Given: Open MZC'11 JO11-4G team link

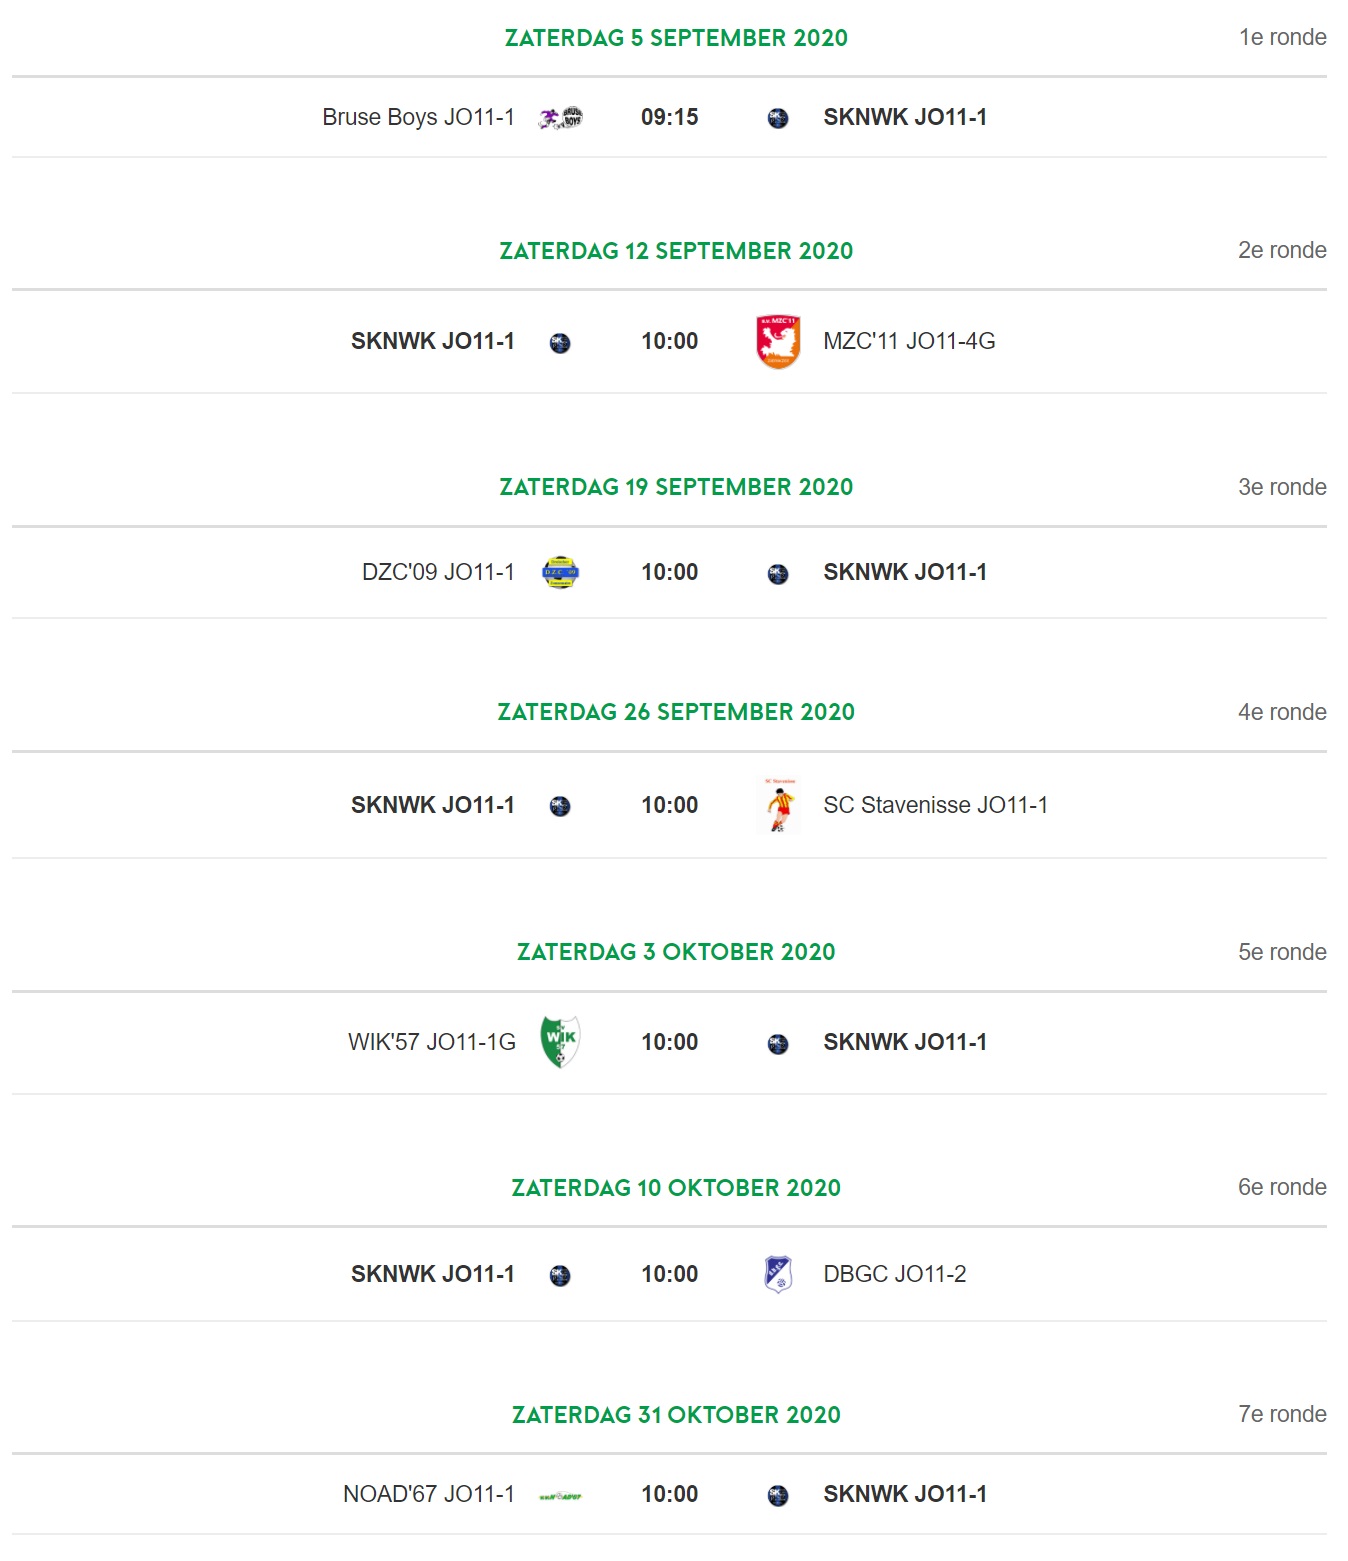Looking at the screenshot, I should [909, 341].
